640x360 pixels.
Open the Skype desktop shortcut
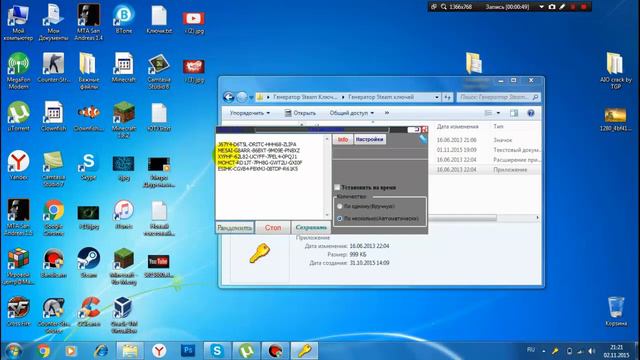pos(89,165)
